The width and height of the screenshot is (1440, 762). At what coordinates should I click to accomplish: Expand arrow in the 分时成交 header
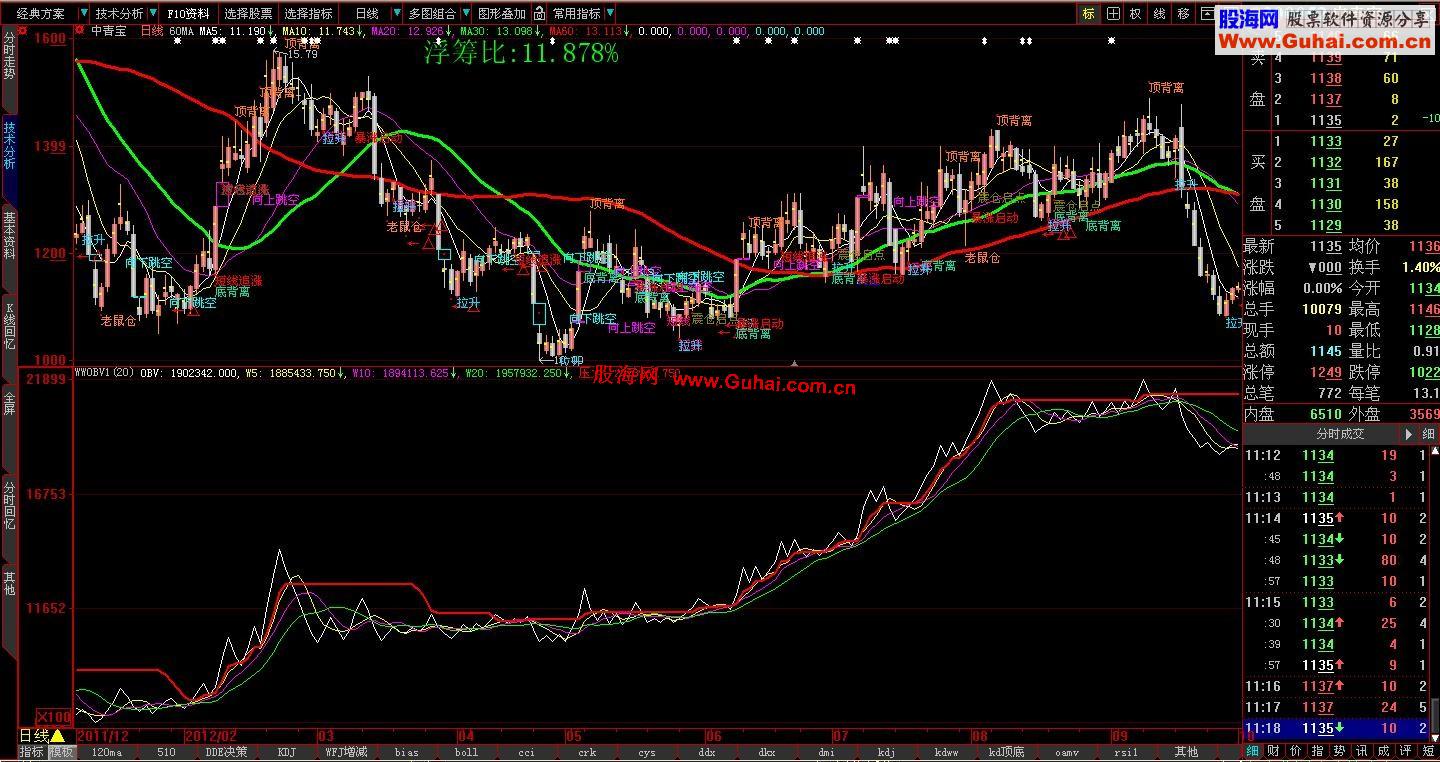click(1409, 434)
